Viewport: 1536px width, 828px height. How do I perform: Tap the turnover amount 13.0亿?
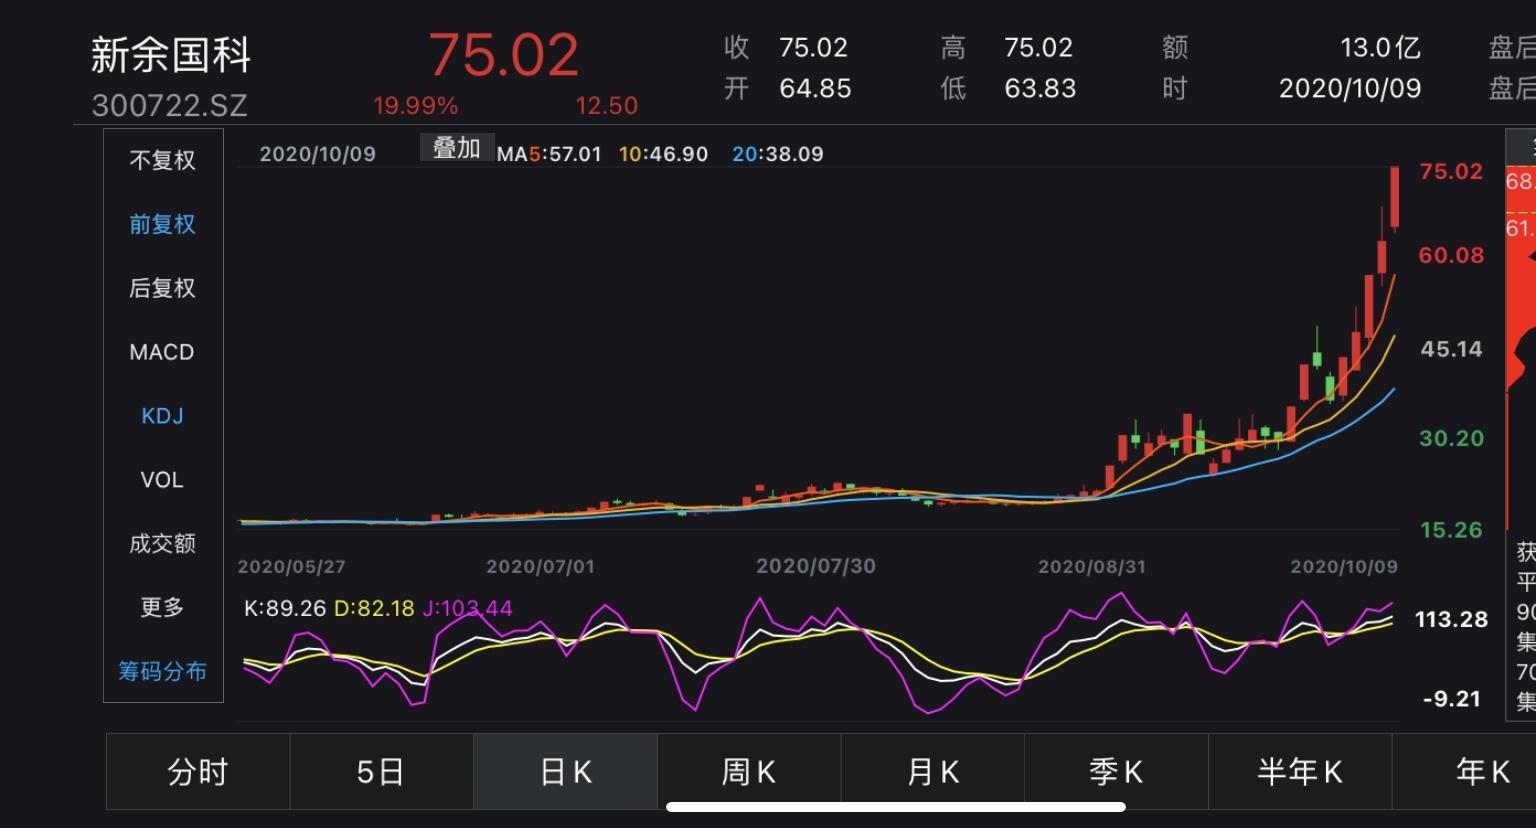(1380, 47)
